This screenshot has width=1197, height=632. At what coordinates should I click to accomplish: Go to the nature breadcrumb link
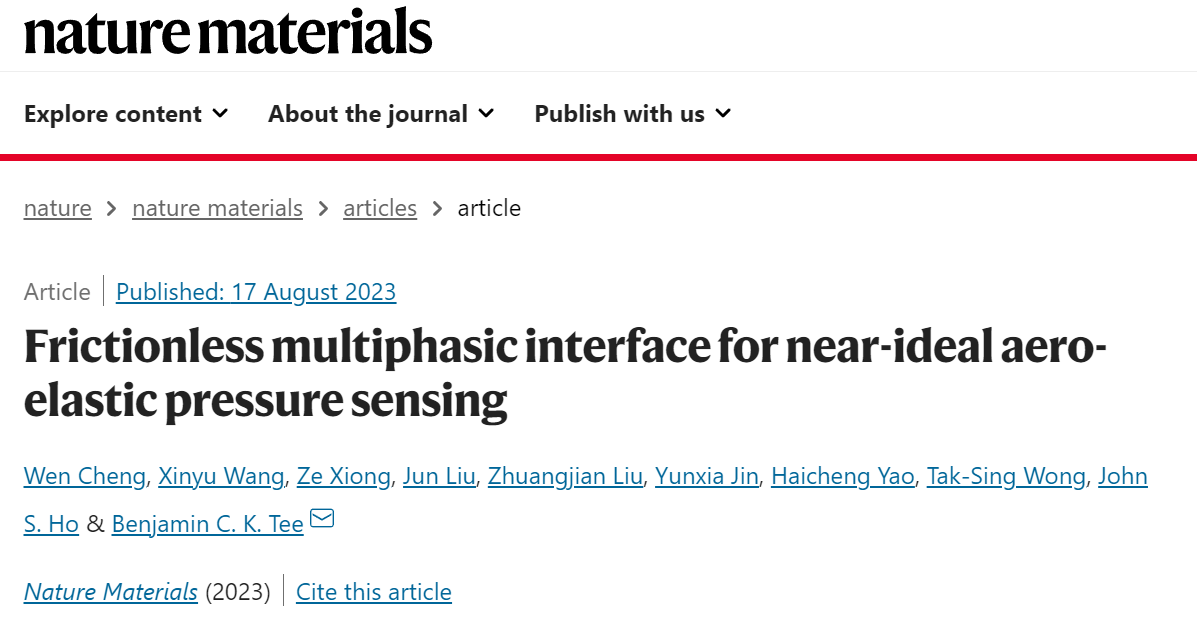pos(57,208)
